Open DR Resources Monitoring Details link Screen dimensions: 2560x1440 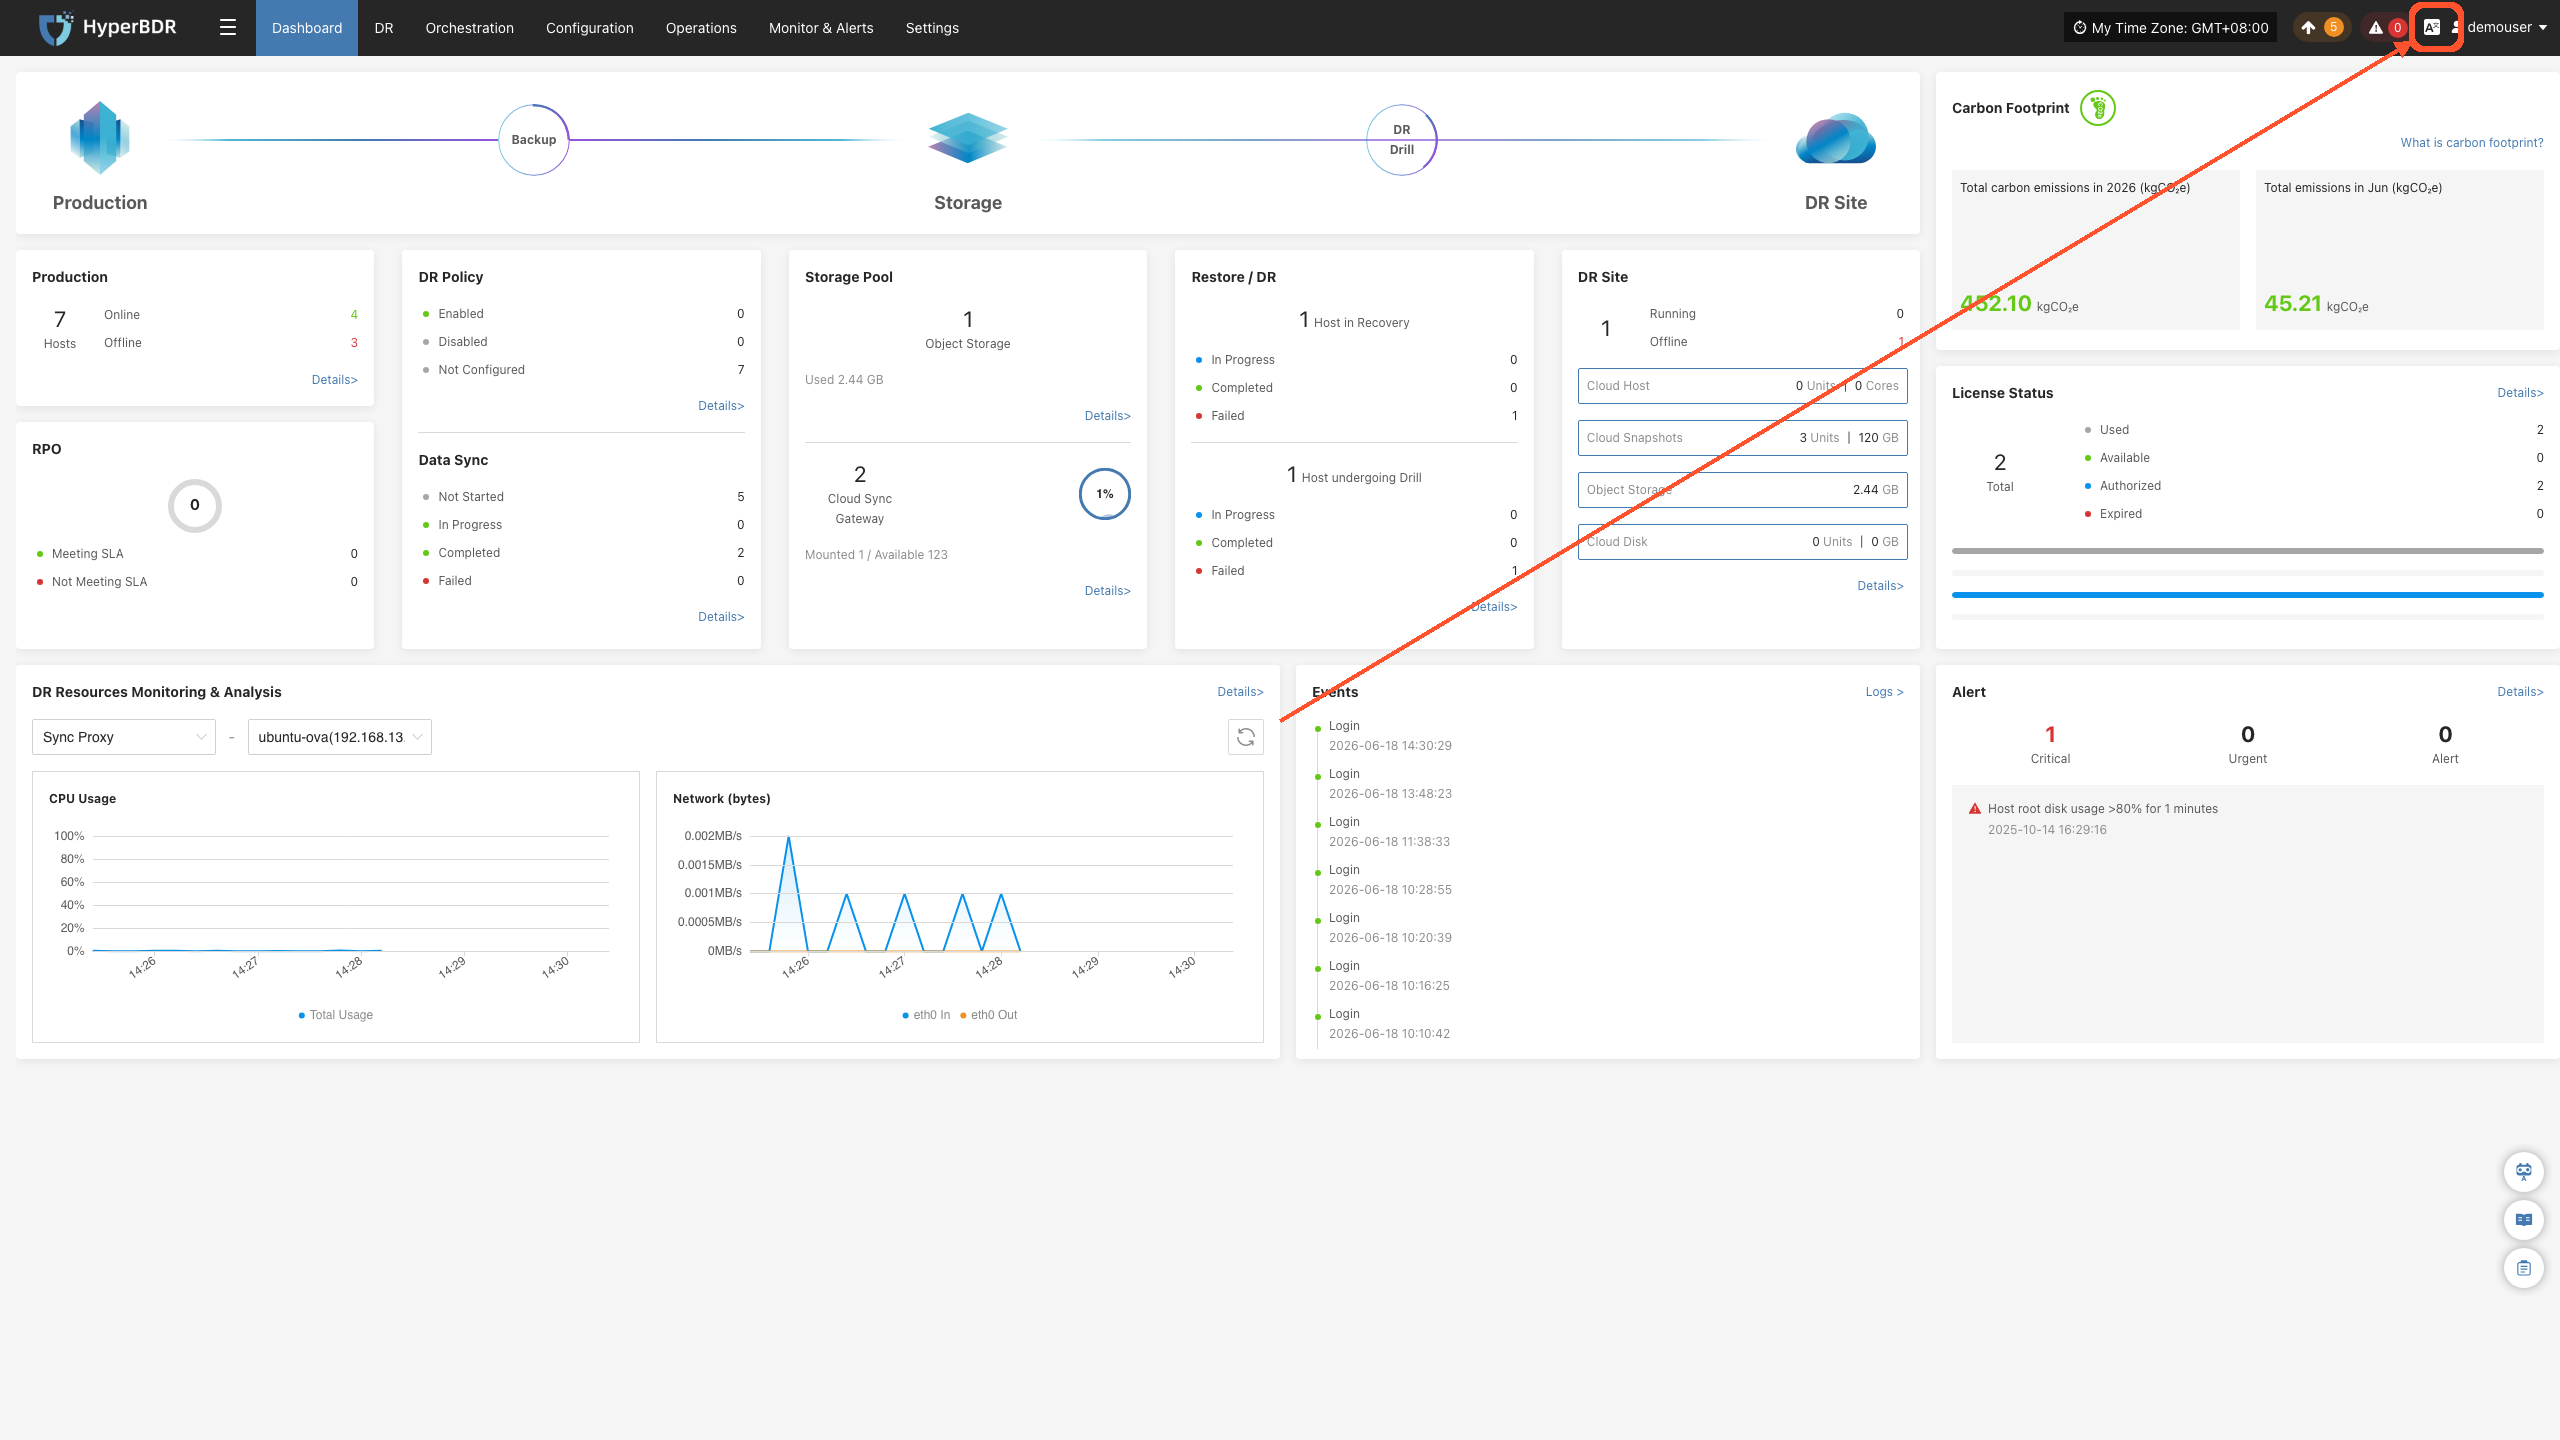point(1240,692)
